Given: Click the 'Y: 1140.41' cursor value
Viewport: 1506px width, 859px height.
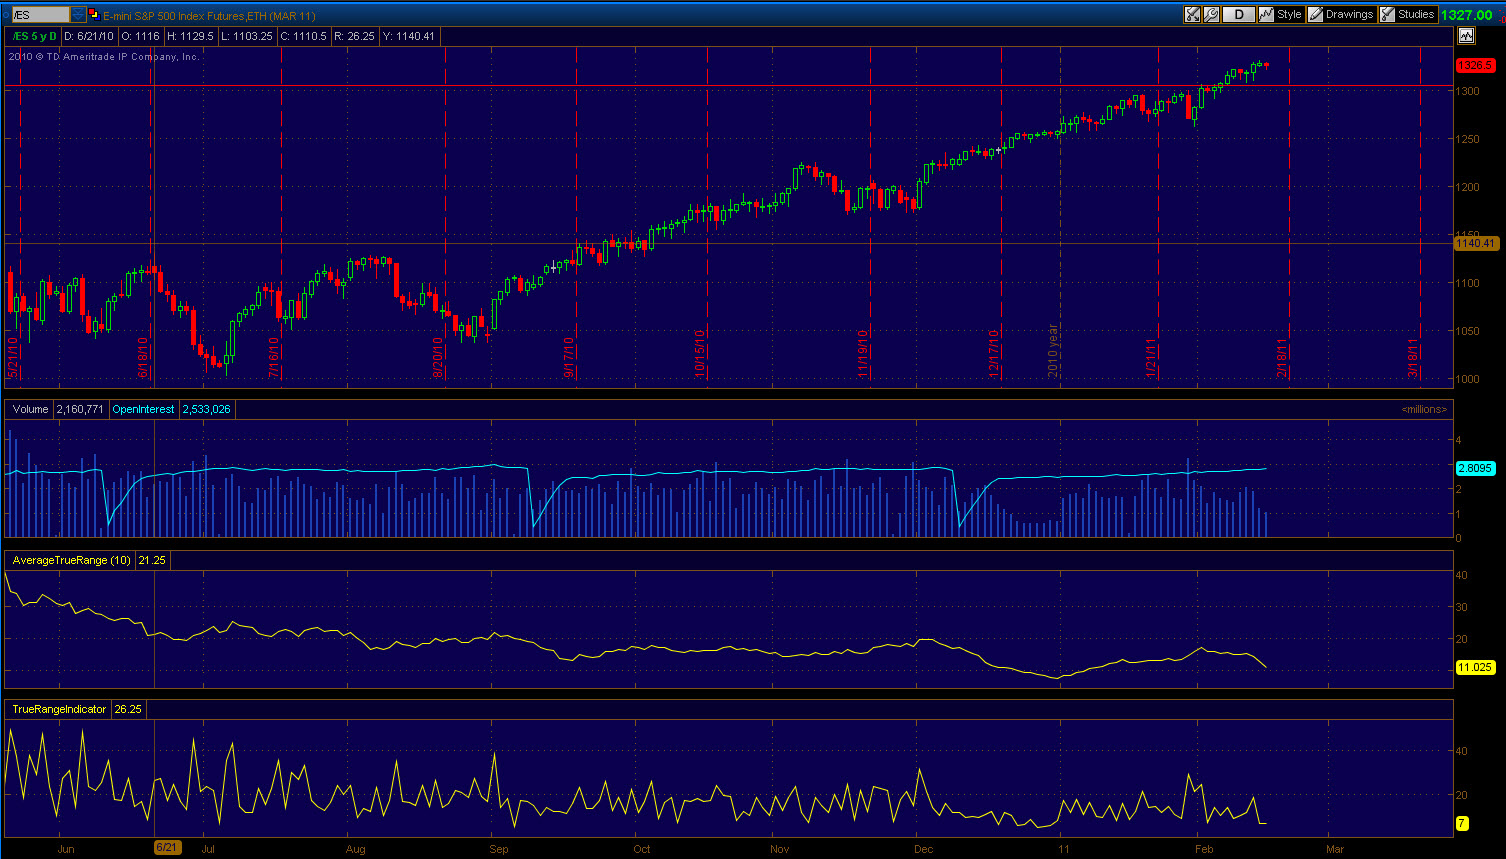Looking at the screenshot, I should pyautogui.click(x=411, y=36).
